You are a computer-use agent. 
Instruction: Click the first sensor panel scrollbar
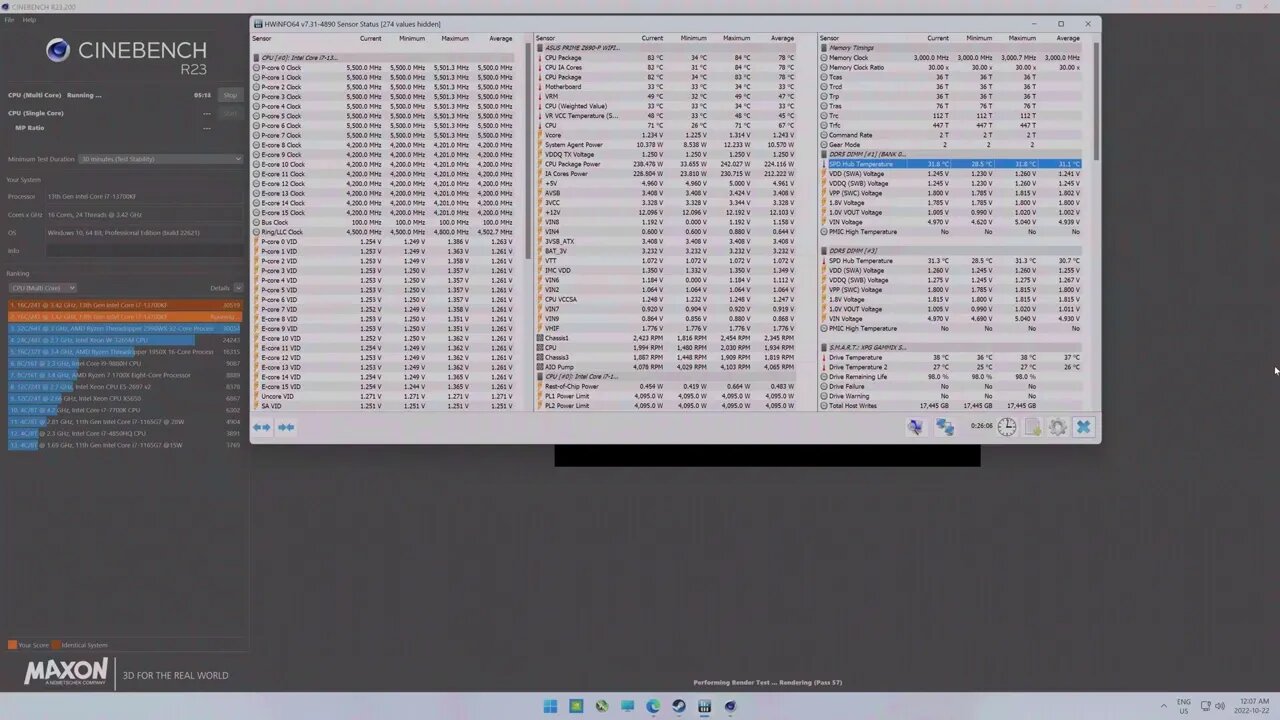528,150
